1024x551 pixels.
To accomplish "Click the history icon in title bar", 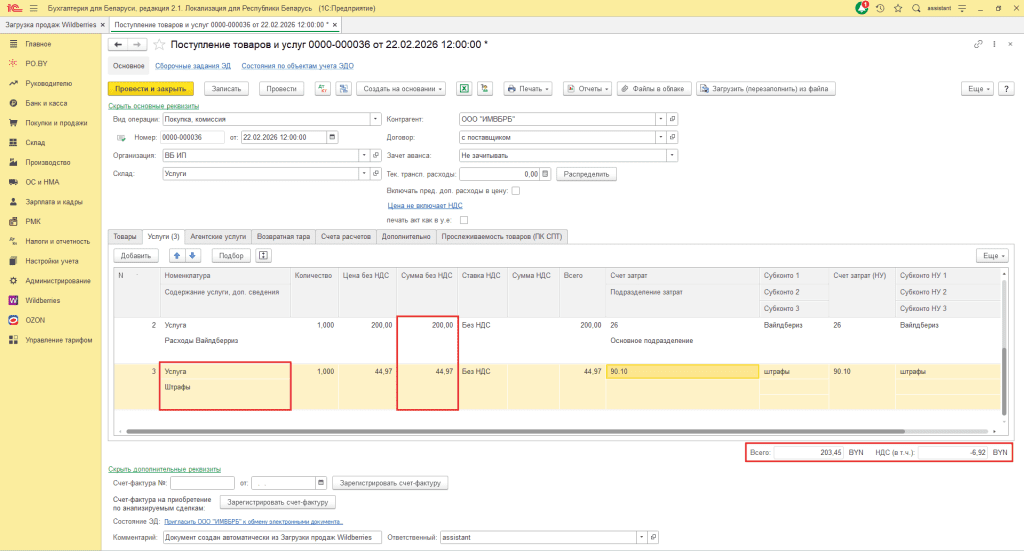I will pyautogui.click(x=879, y=8).
